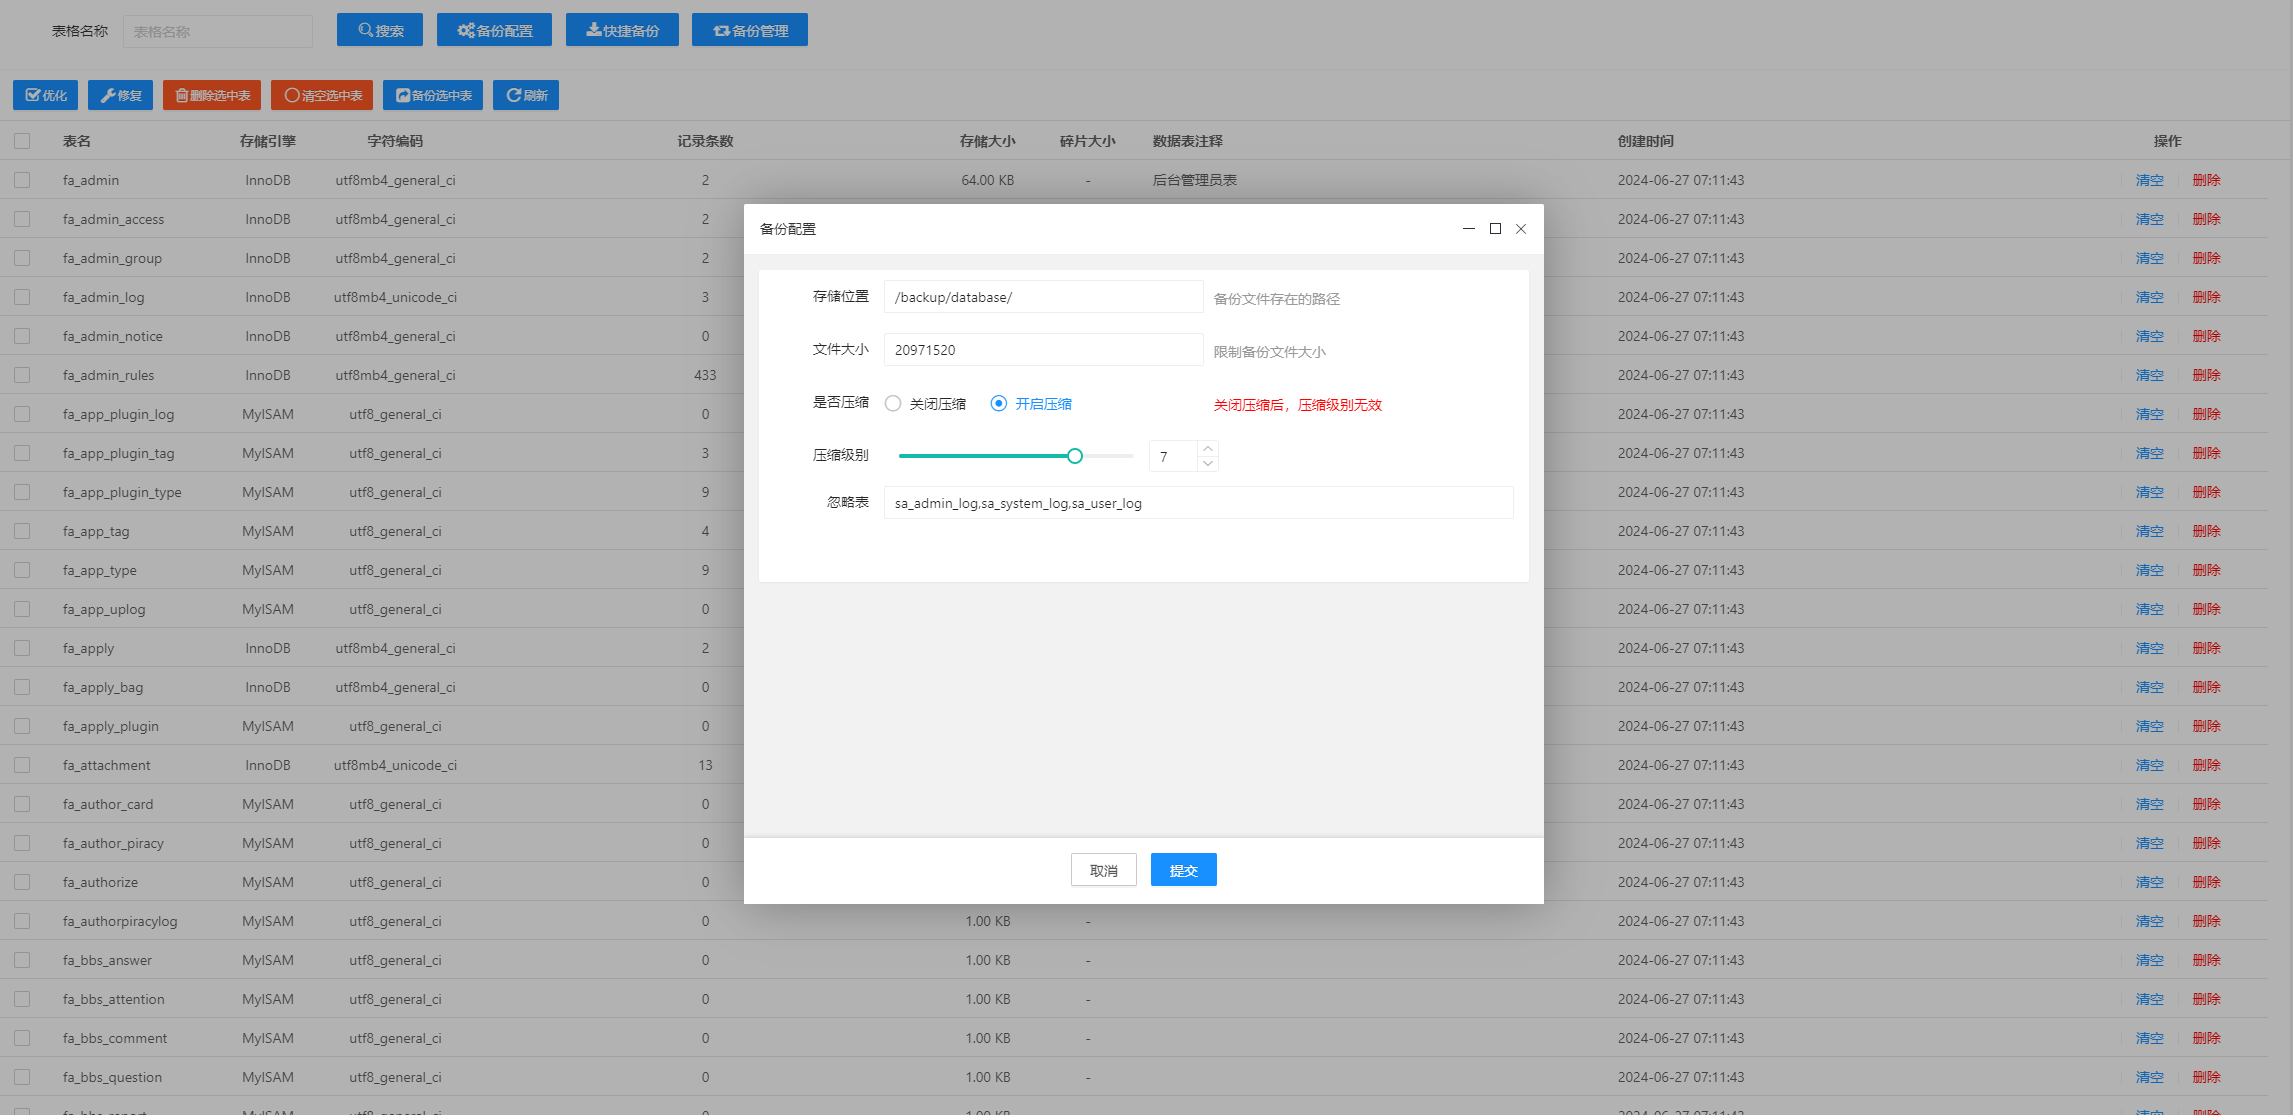Open 备份管理 backup management
2293x1115 pixels.
click(749, 30)
